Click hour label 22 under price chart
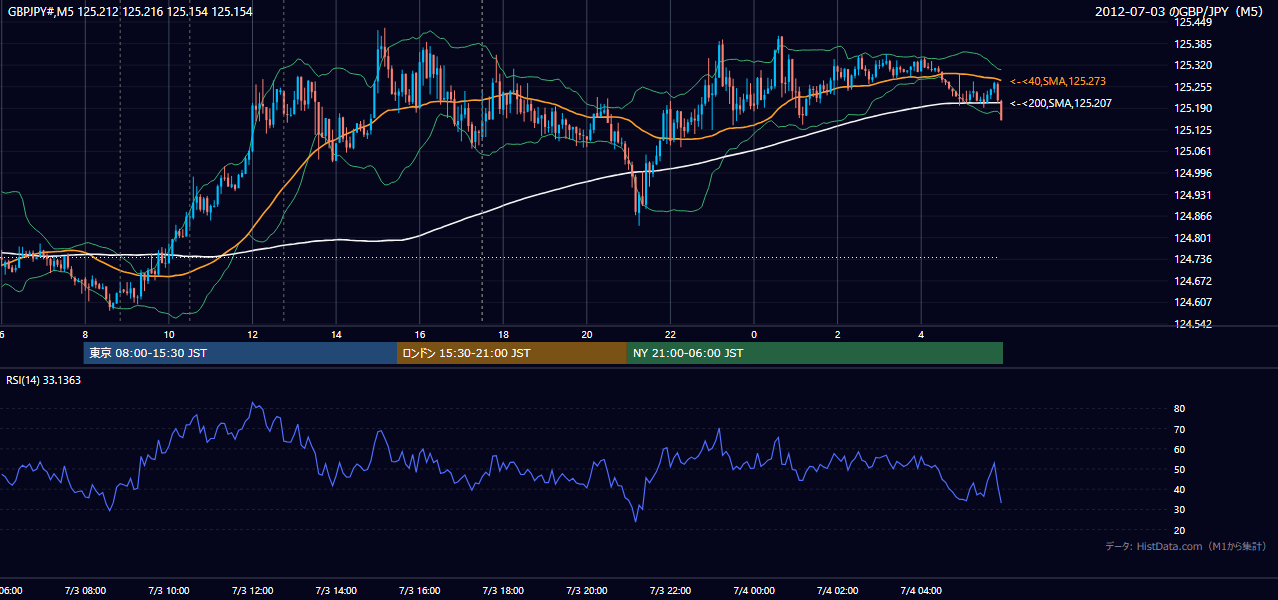 (671, 335)
